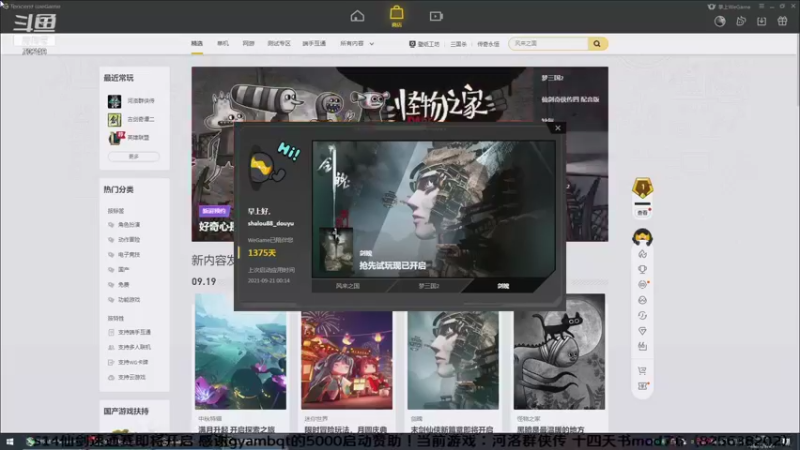This screenshot has width=800, height=450.
Task: Click the thumbs-up icon in right sidebar
Action: pyautogui.click(x=642, y=346)
